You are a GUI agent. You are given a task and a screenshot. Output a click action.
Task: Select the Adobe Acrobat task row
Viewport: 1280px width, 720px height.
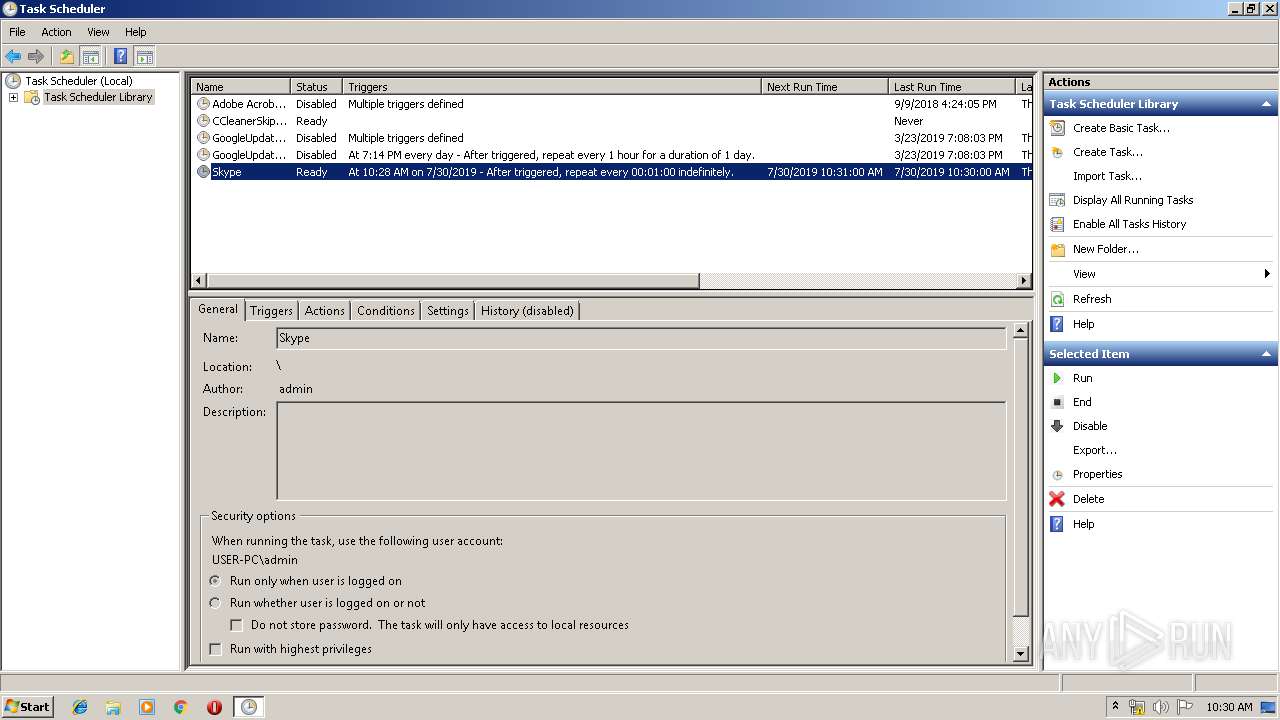click(612, 104)
